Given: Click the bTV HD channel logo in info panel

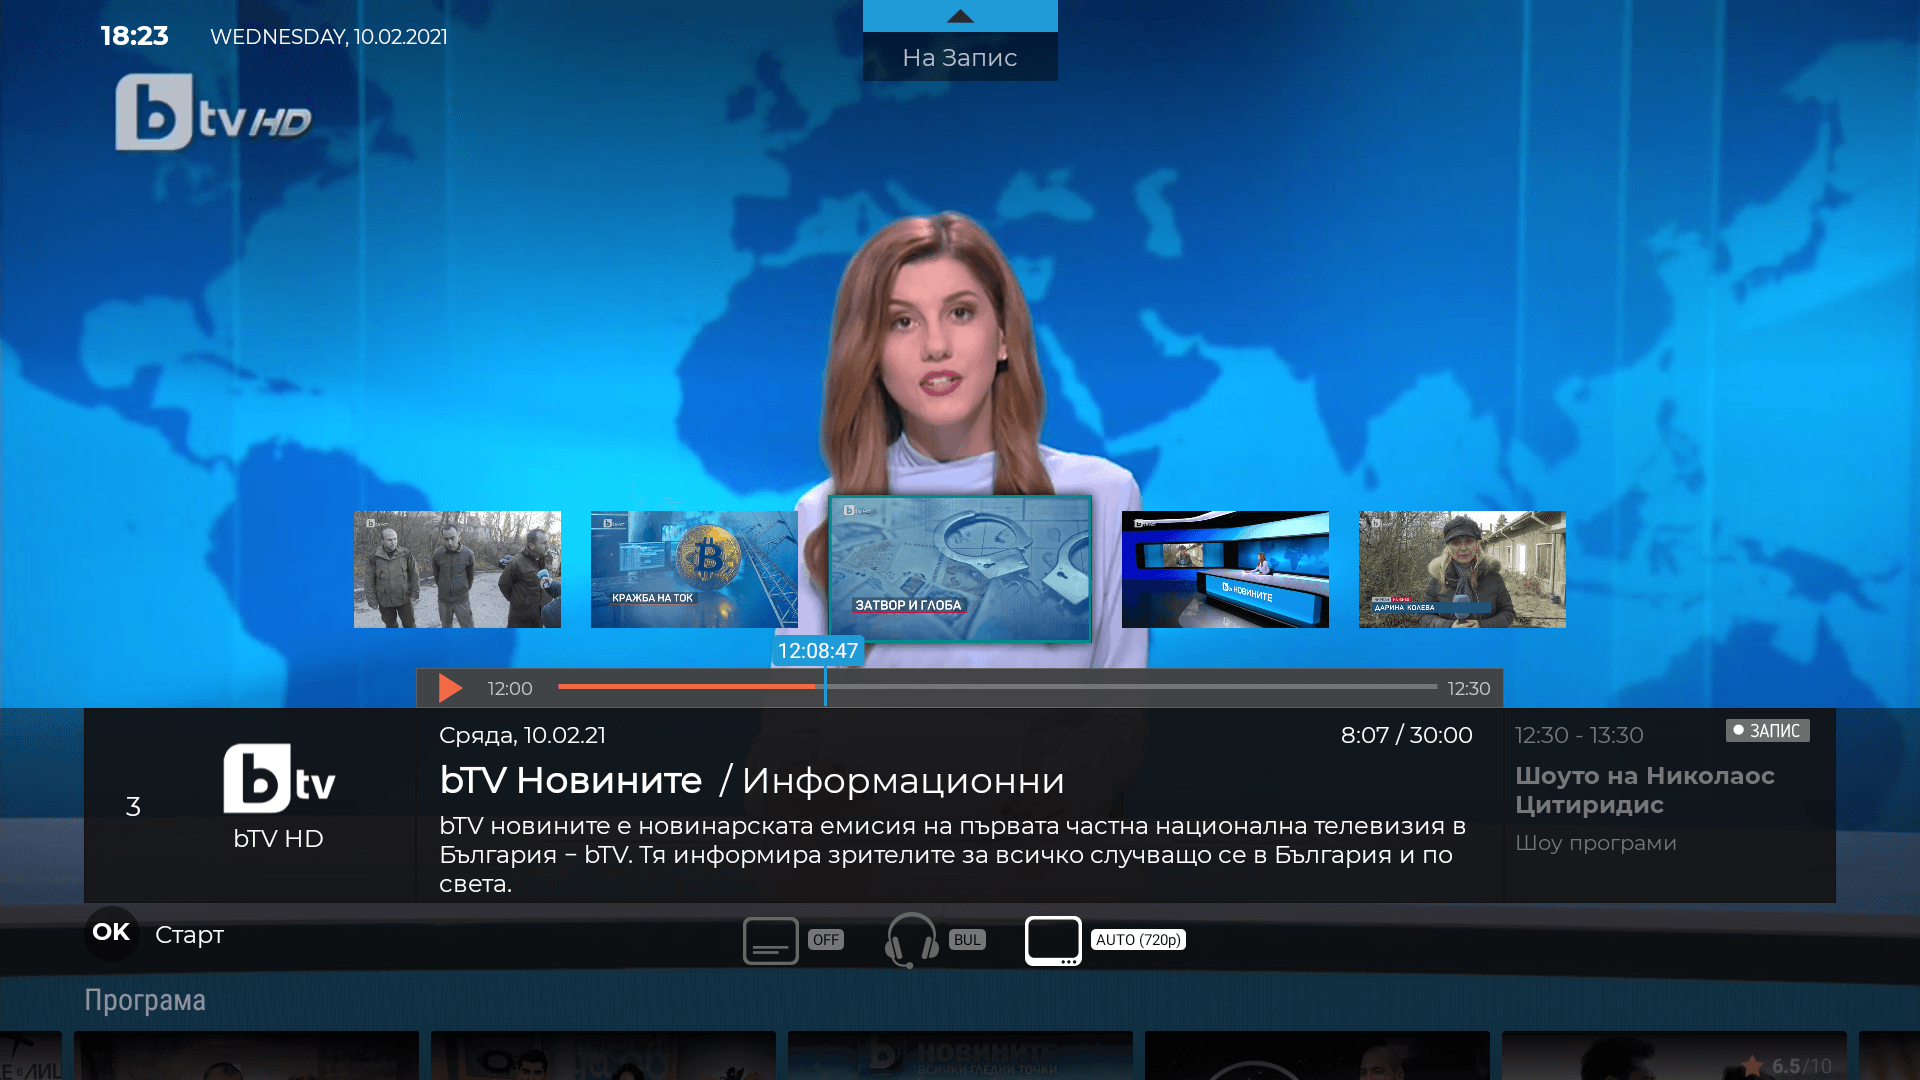Looking at the screenshot, I should click(279, 778).
